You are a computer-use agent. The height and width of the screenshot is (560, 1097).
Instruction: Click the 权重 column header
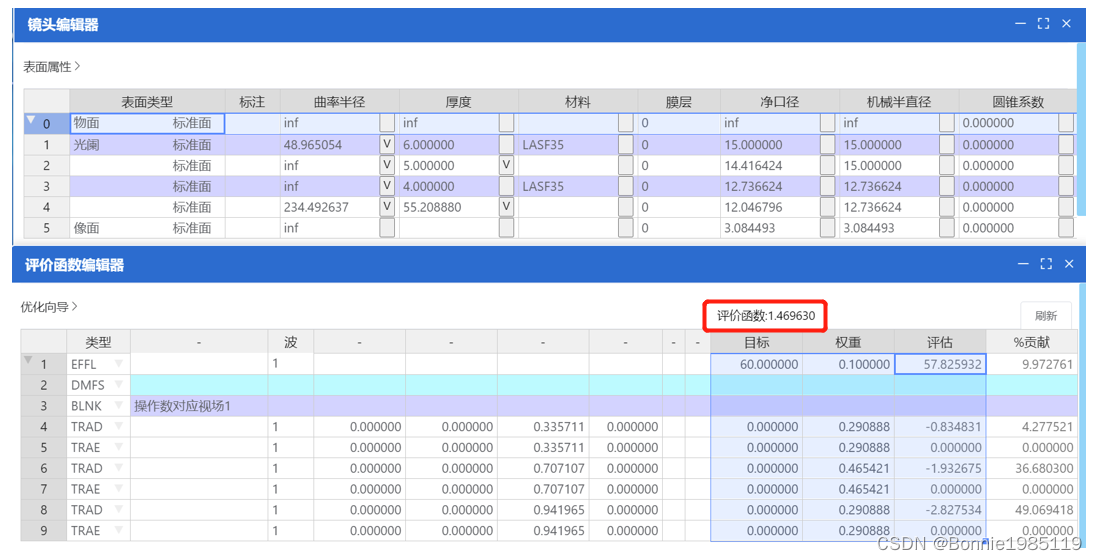(848, 342)
